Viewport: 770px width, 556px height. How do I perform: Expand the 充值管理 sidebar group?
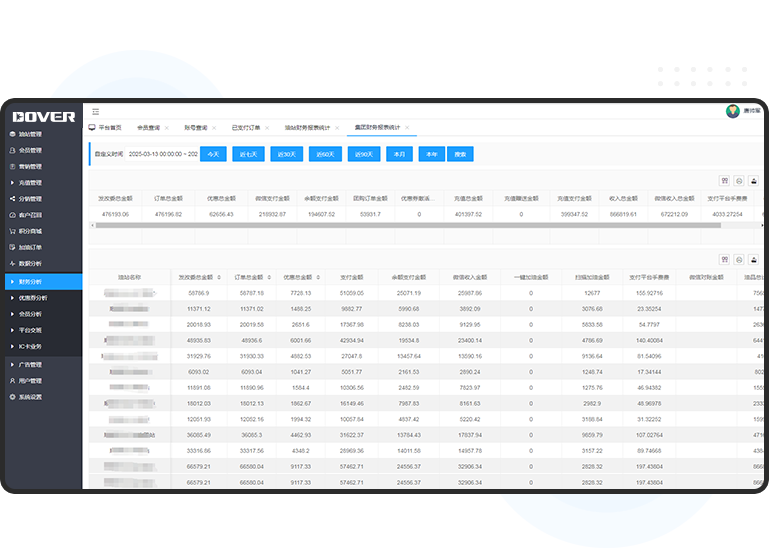pos(31,183)
